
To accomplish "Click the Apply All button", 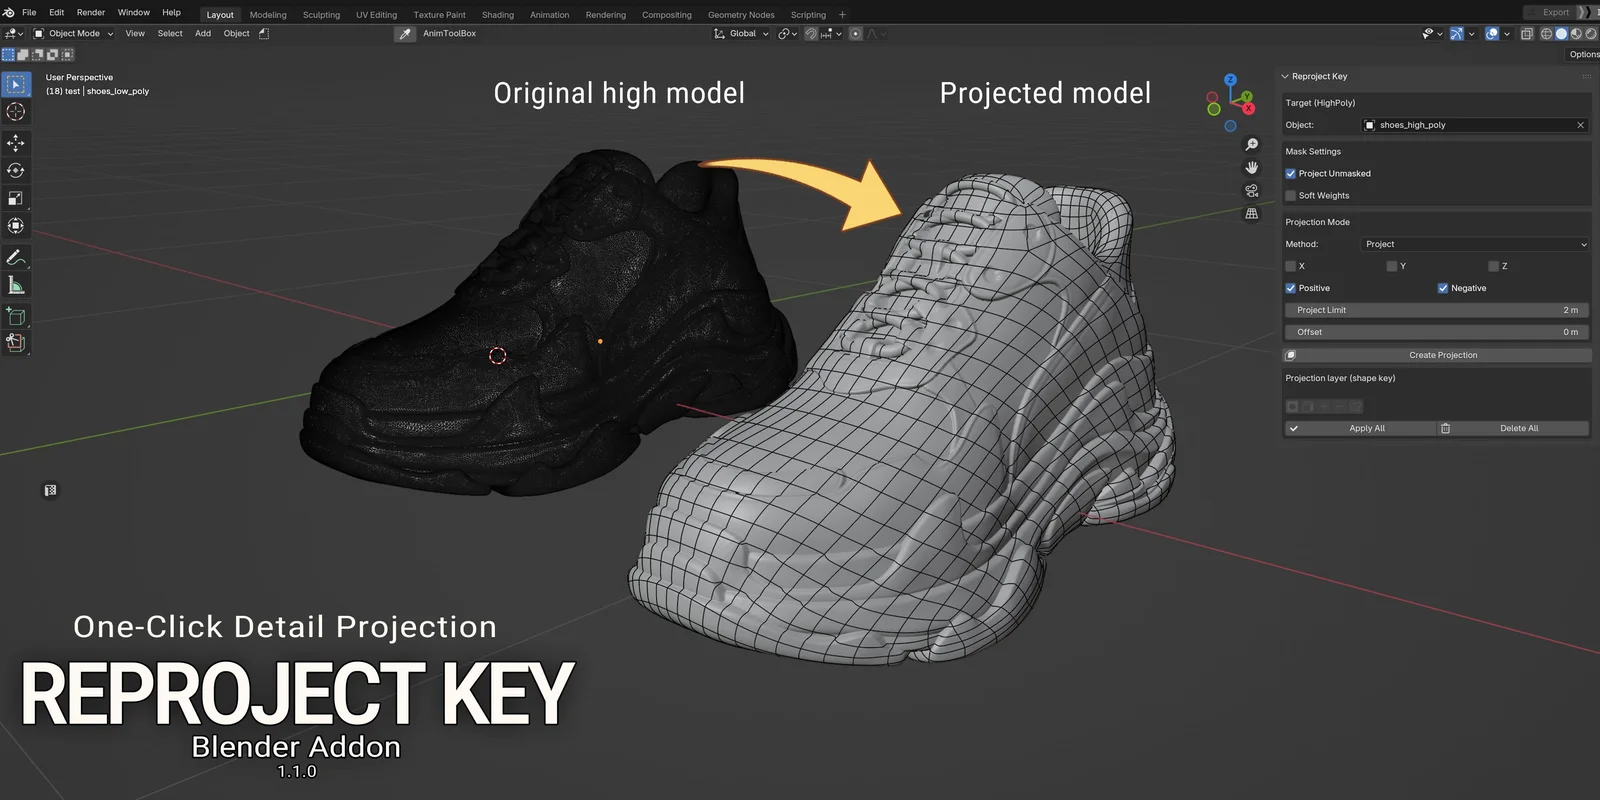I will point(1360,428).
